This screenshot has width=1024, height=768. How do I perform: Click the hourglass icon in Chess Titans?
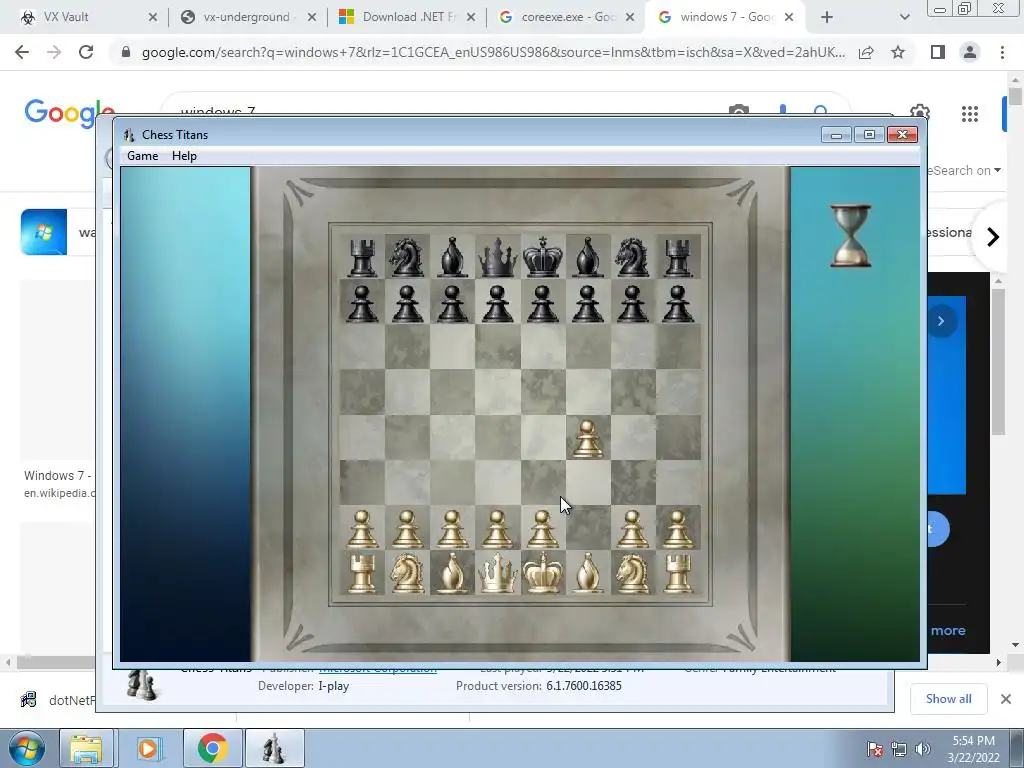(x=850, y=236)
